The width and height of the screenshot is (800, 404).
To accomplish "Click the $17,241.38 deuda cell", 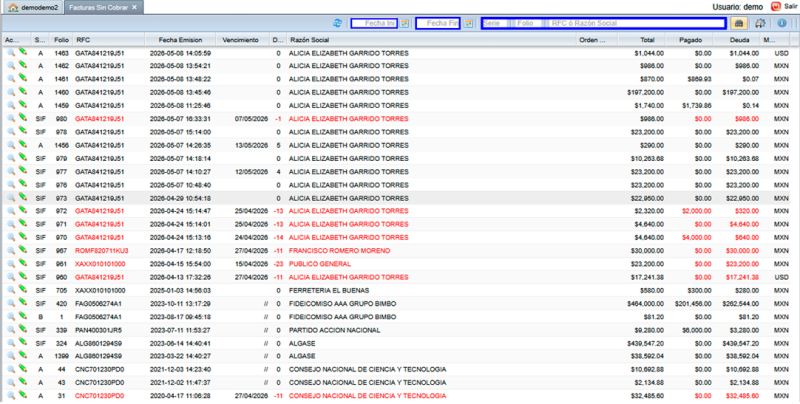I will coord(742,277).
